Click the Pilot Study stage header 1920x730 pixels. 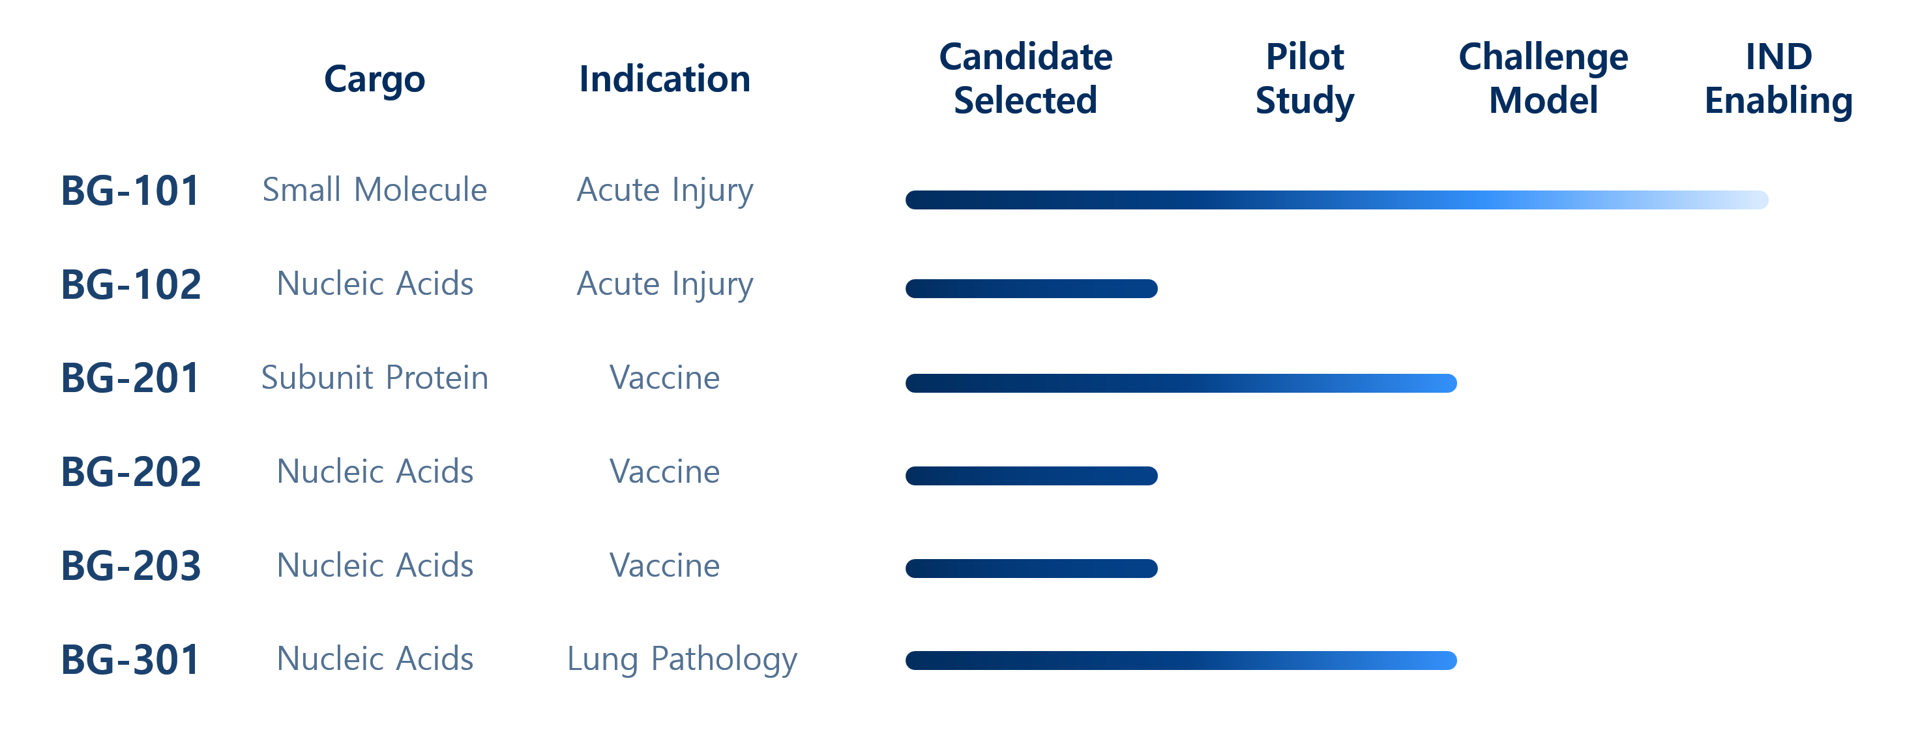[1304, 78]
